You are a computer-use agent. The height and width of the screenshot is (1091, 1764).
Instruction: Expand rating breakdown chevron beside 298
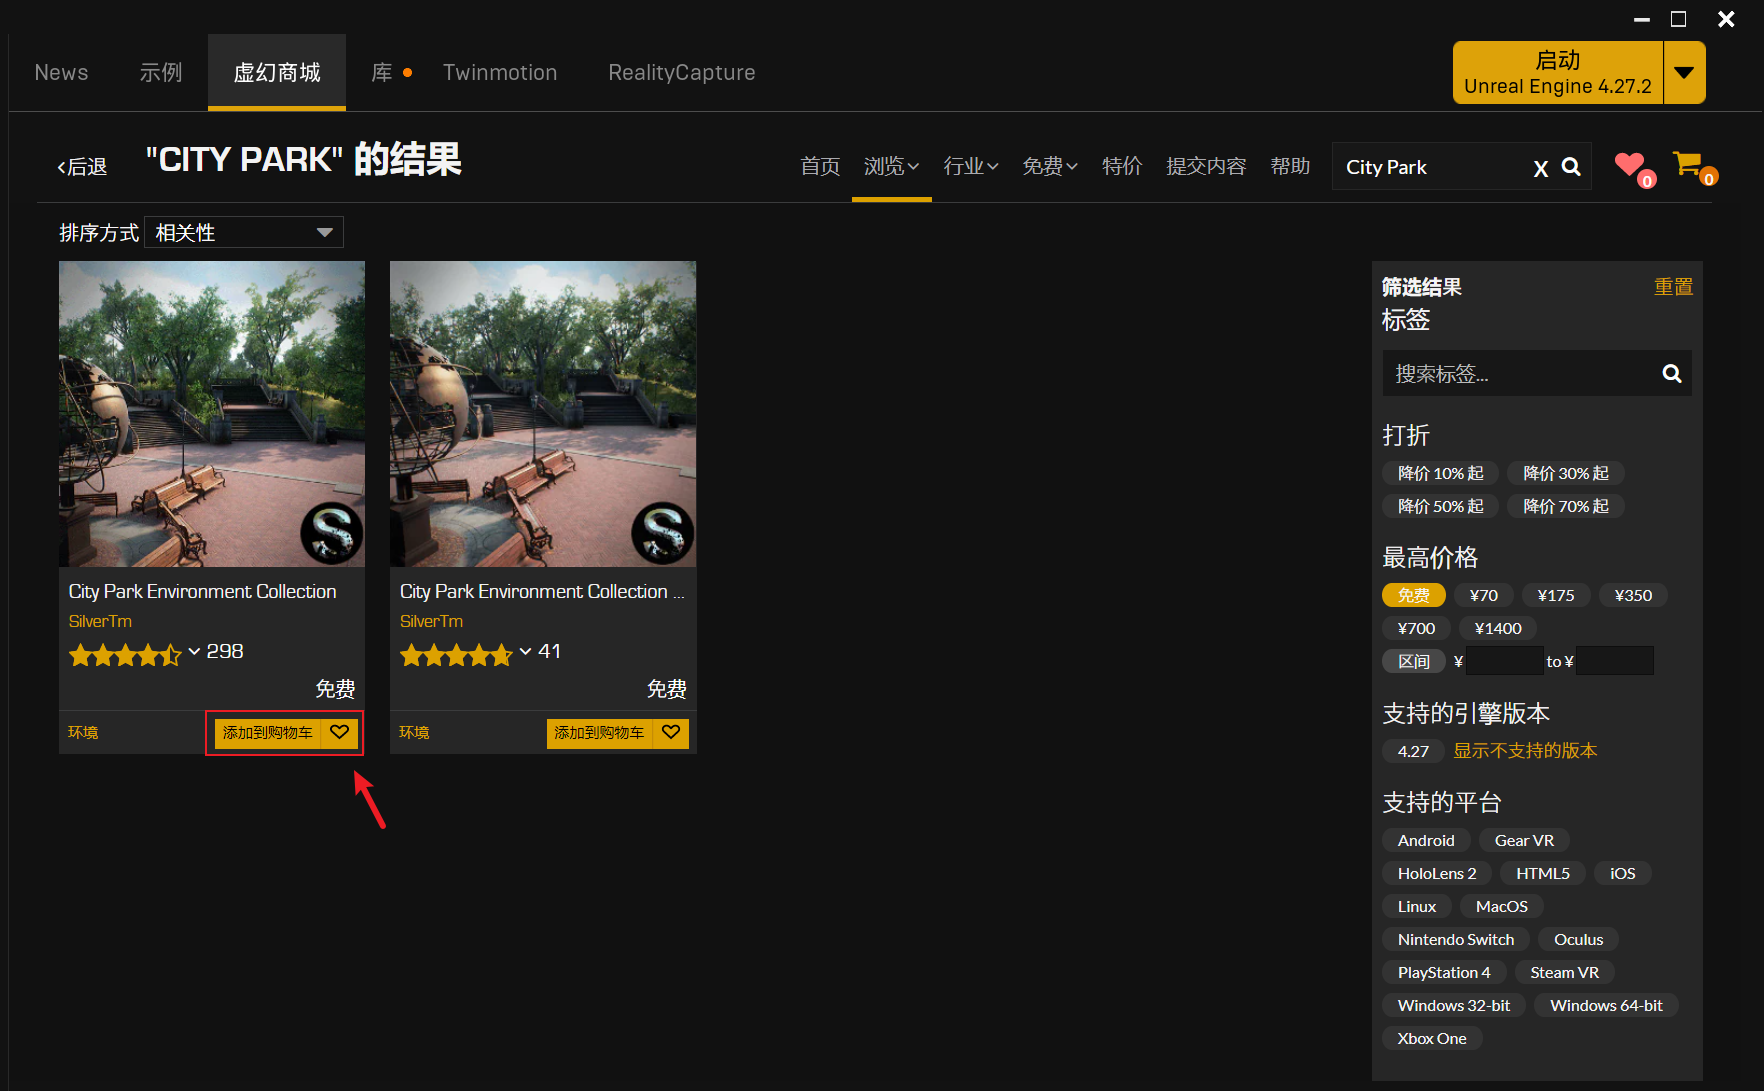click(194, 652)
